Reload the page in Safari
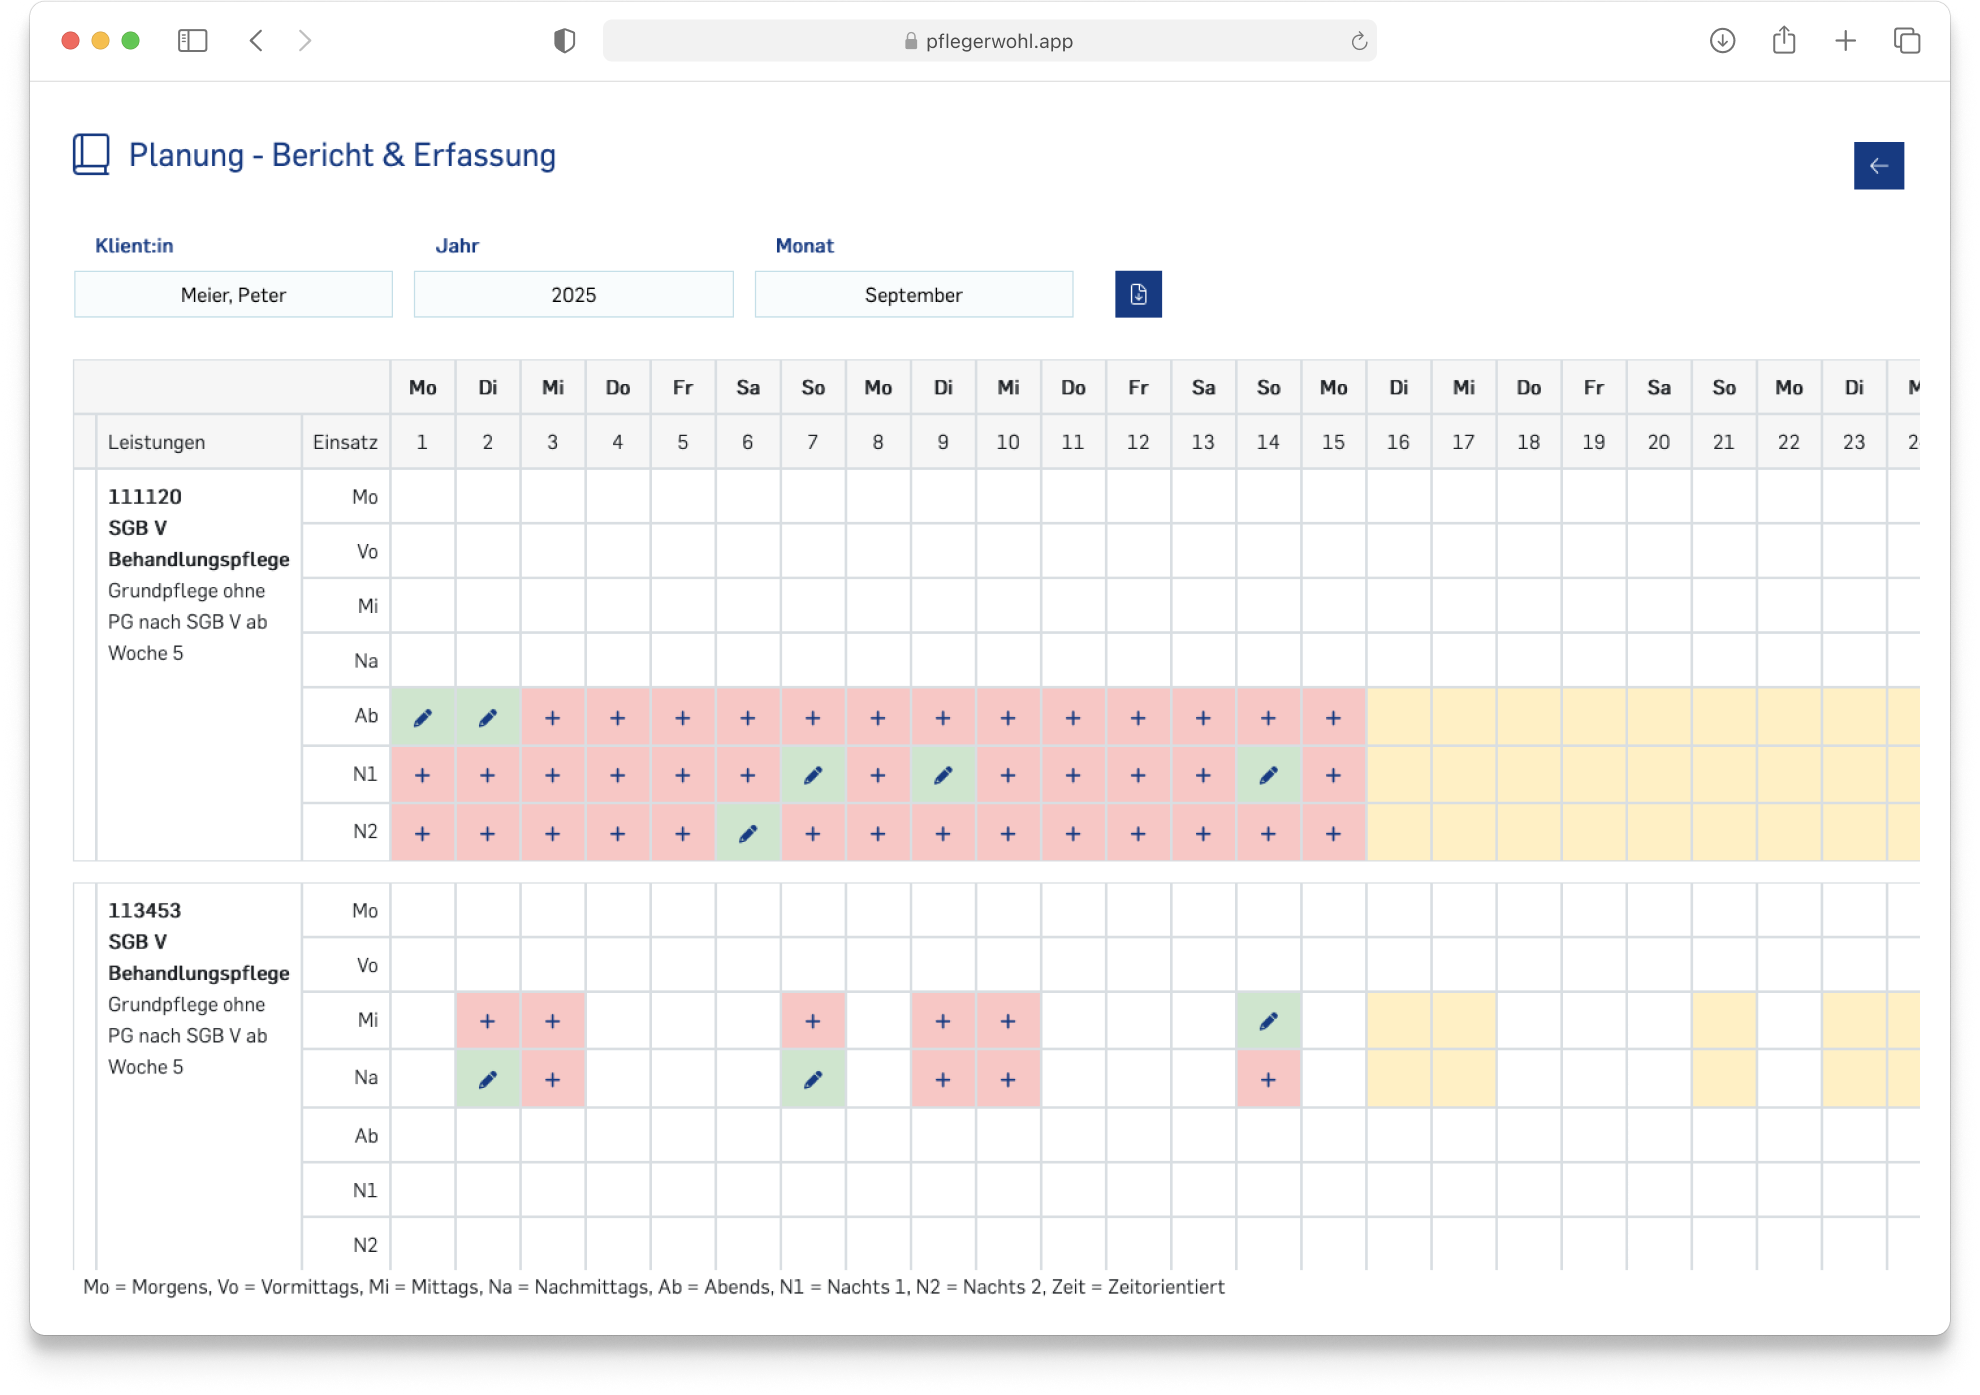The height and width of the screenshot is (1395, 1980). tap(1358, 41)
